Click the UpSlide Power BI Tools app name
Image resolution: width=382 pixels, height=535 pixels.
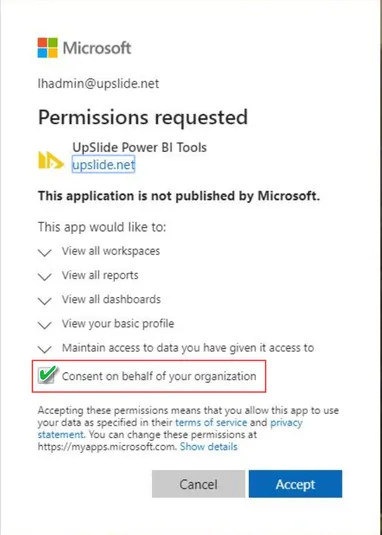[x=139, y=147]
